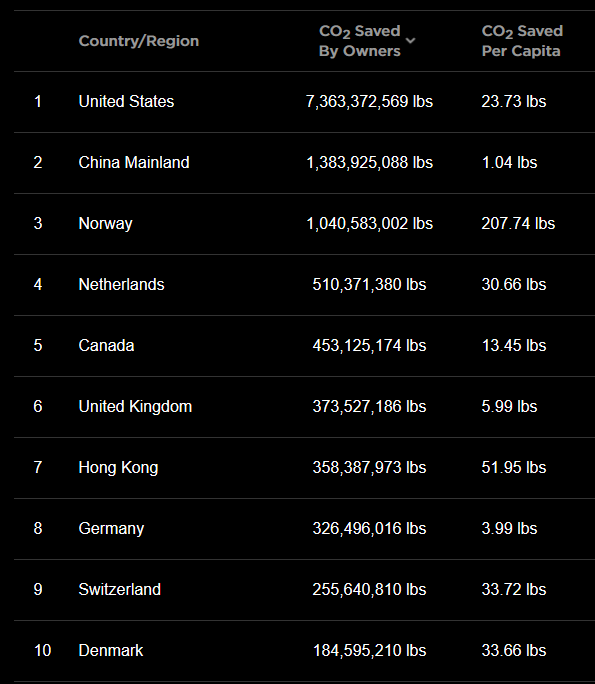Select the Canada country name
Image resolution: width=595 pixels, height=684 pixels.
pyautogui.click(x=106, y=345)
